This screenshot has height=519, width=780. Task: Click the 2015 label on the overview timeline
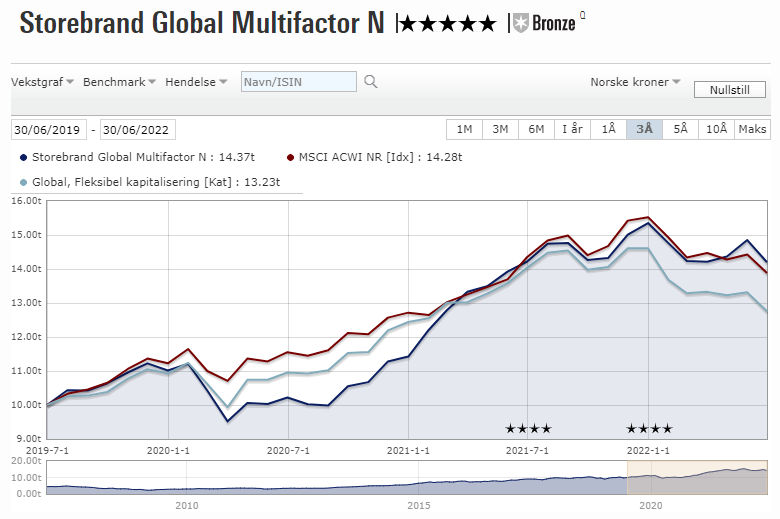click(419, 506)
